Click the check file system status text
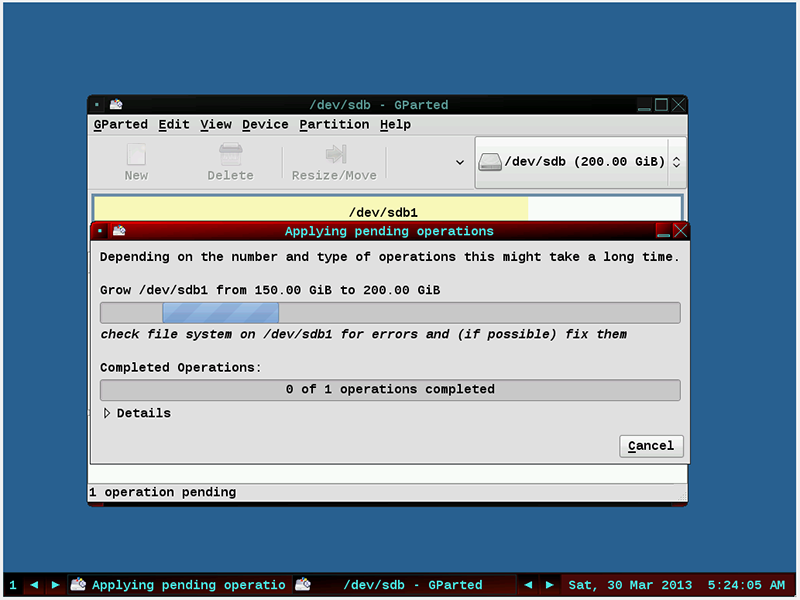 pyautogui.click(x=363, y=334)
